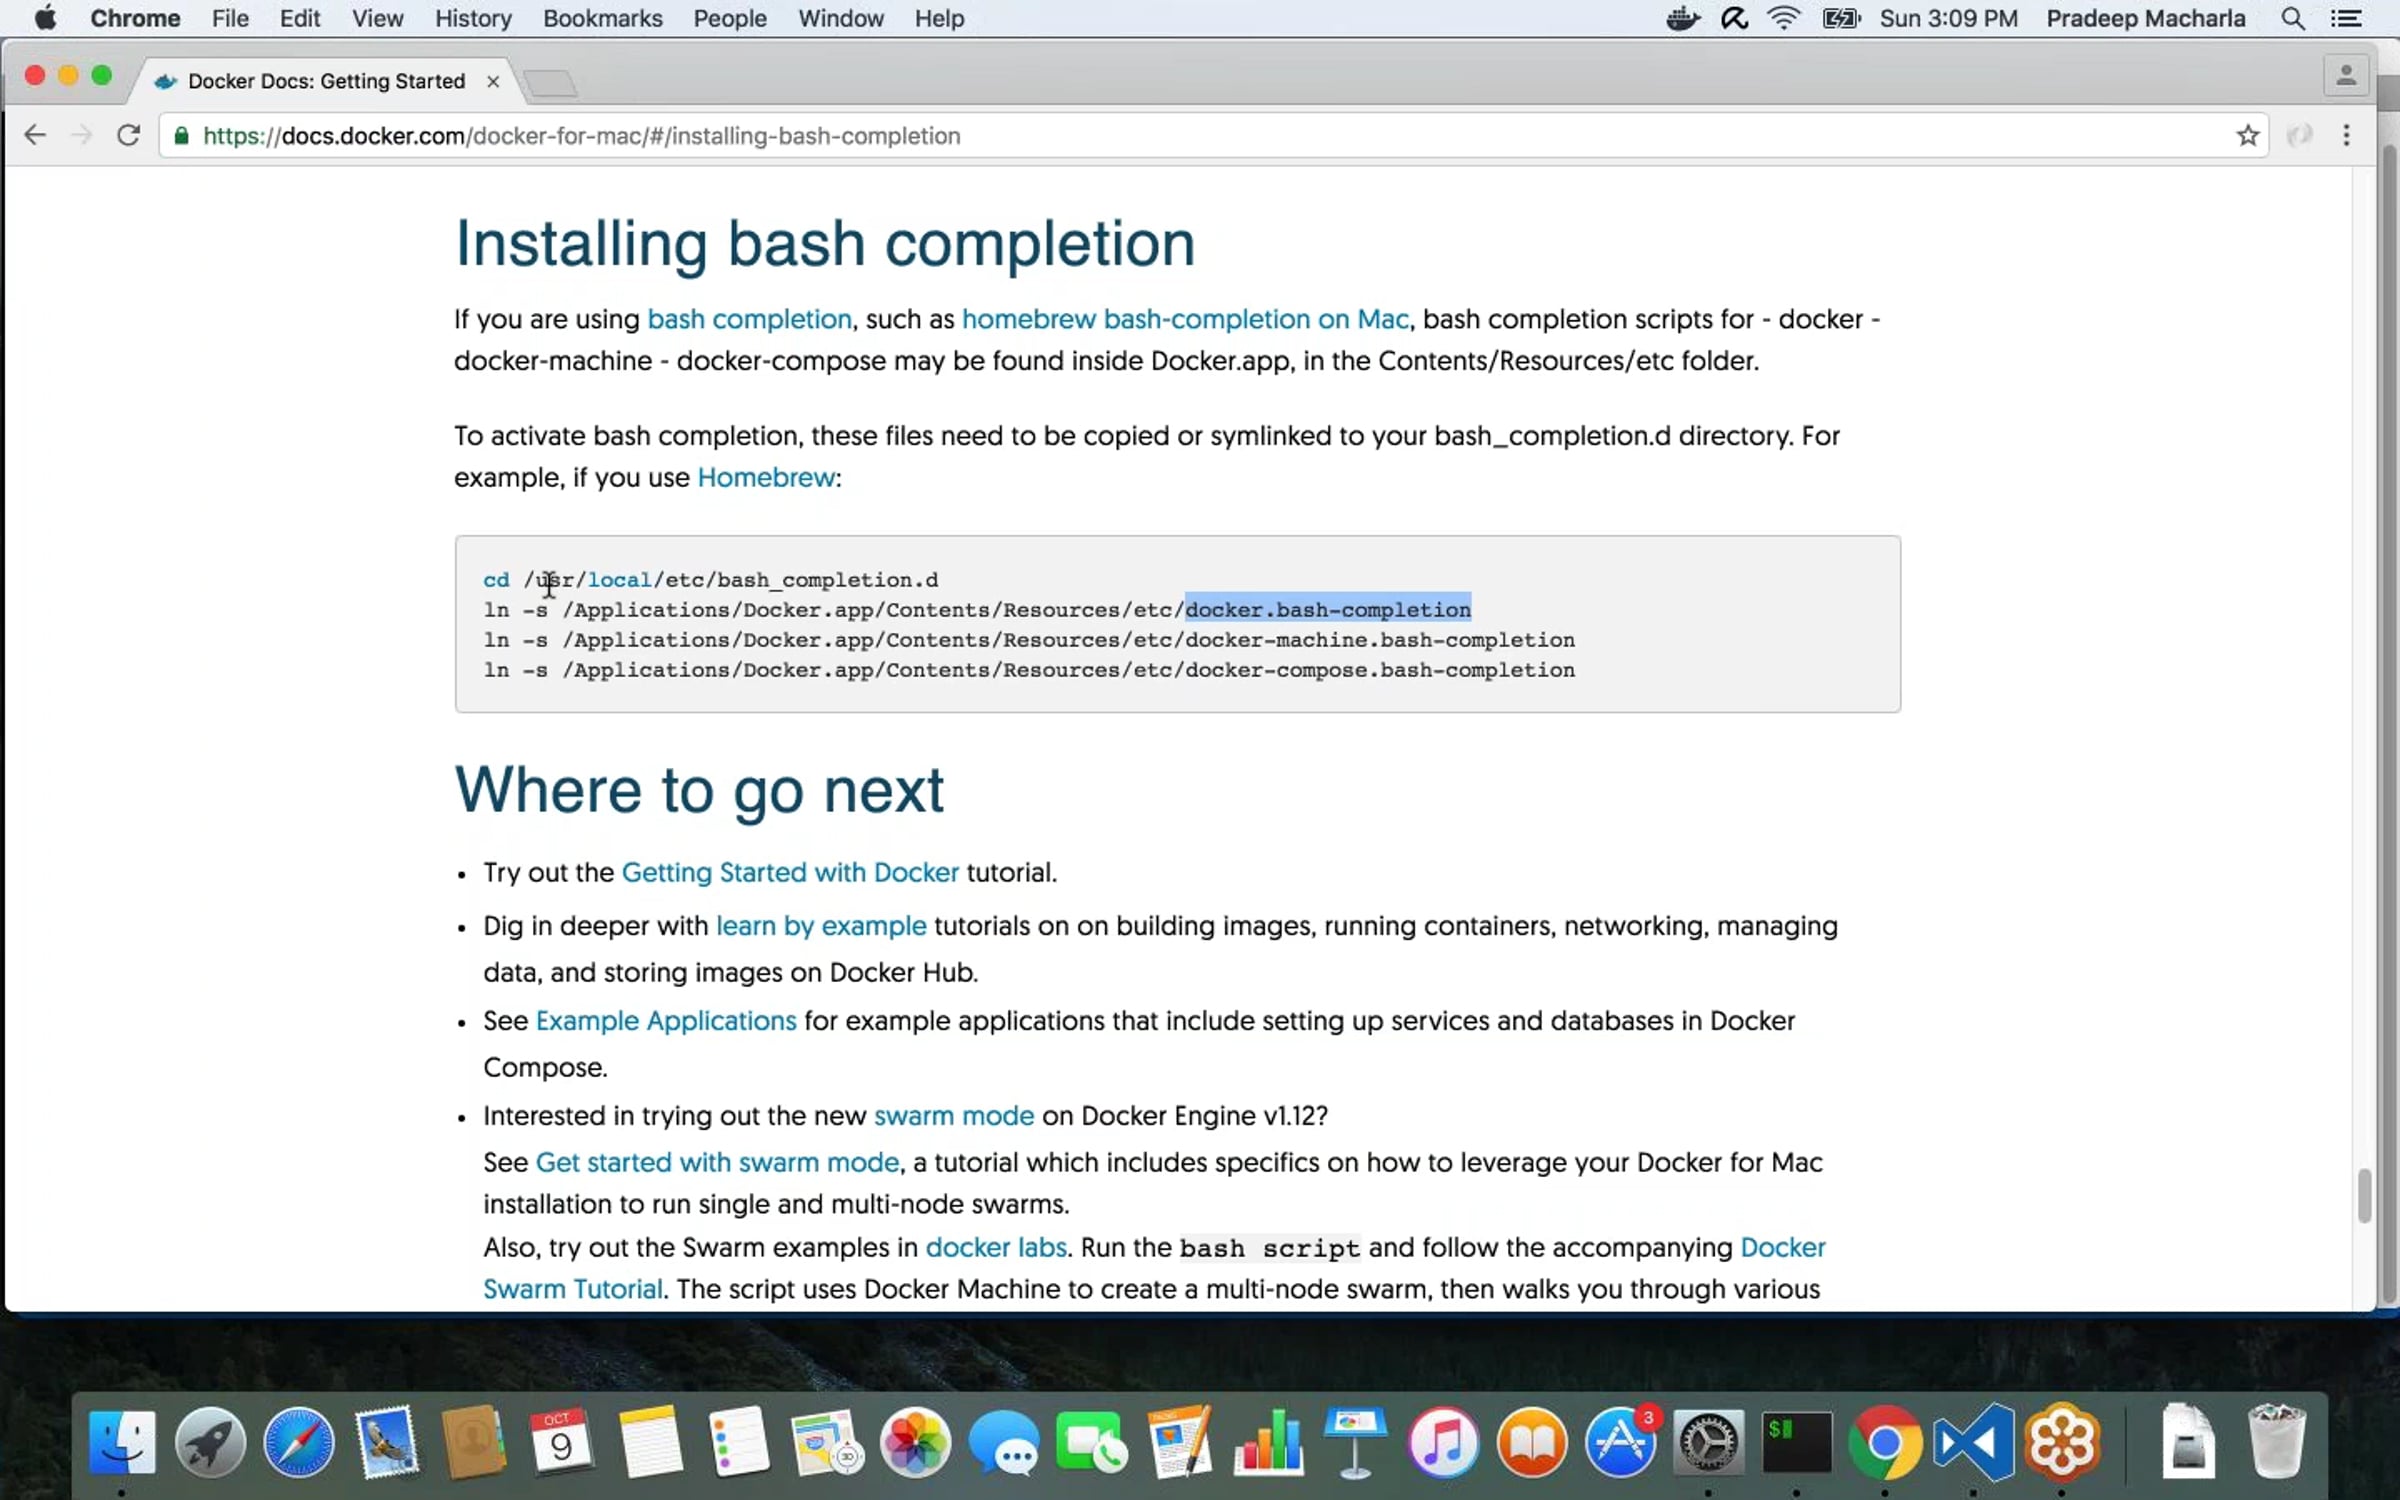This screenshot has height=1500, width=2400.
Task: Open the Chrome three-dot menu
Action: [x=2346, y=135]
